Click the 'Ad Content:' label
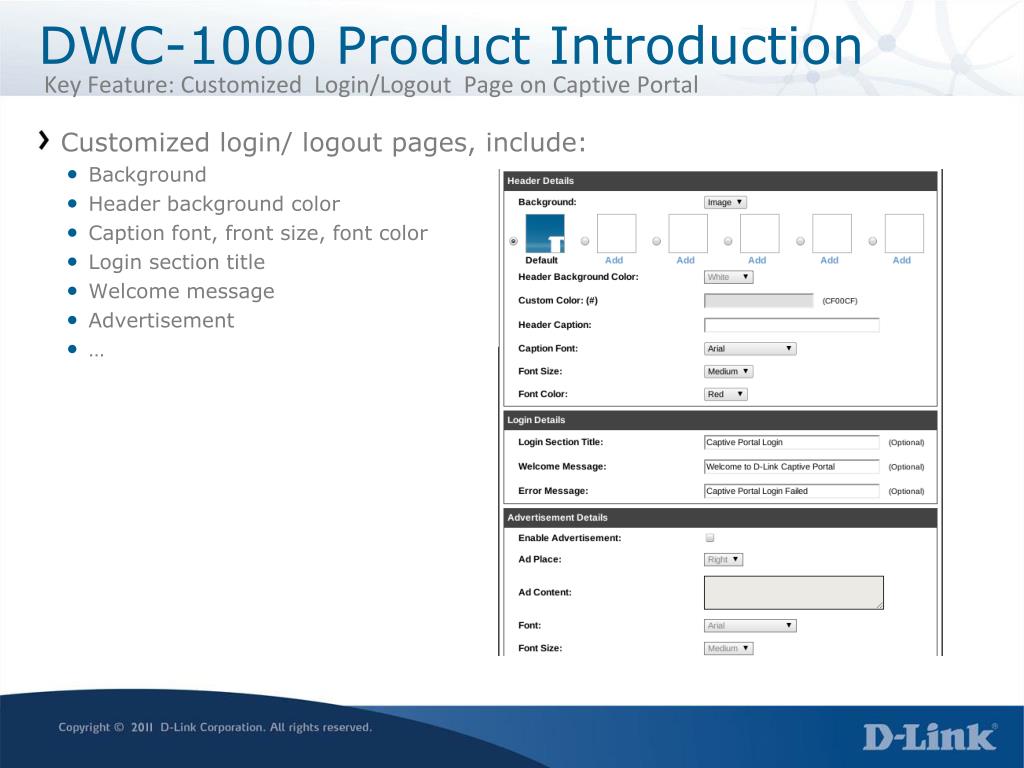The image size is (1024, 768). click(545, 592)
